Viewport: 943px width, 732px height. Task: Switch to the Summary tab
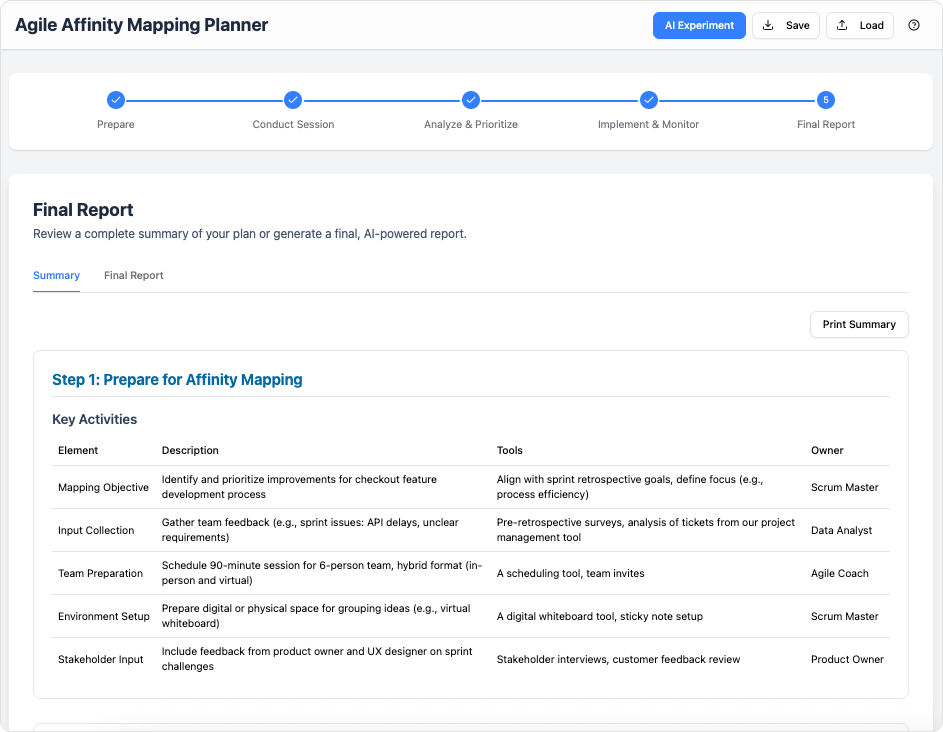click(x=57, y=275)
